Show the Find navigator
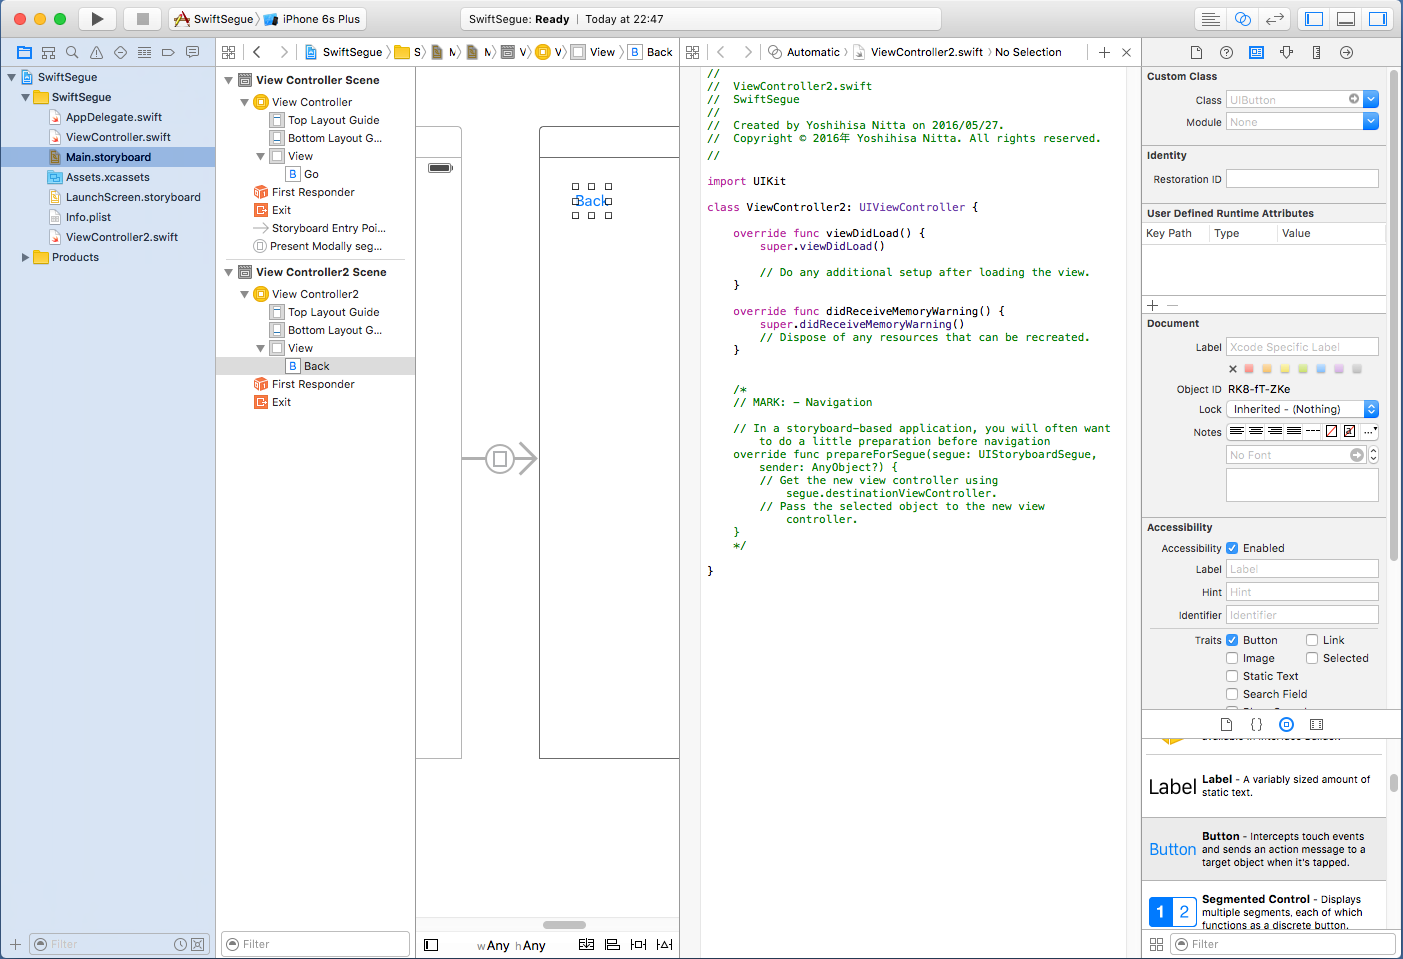Image resolution: width=1403 pixels, height=959 pixels. tap(72, 52)
